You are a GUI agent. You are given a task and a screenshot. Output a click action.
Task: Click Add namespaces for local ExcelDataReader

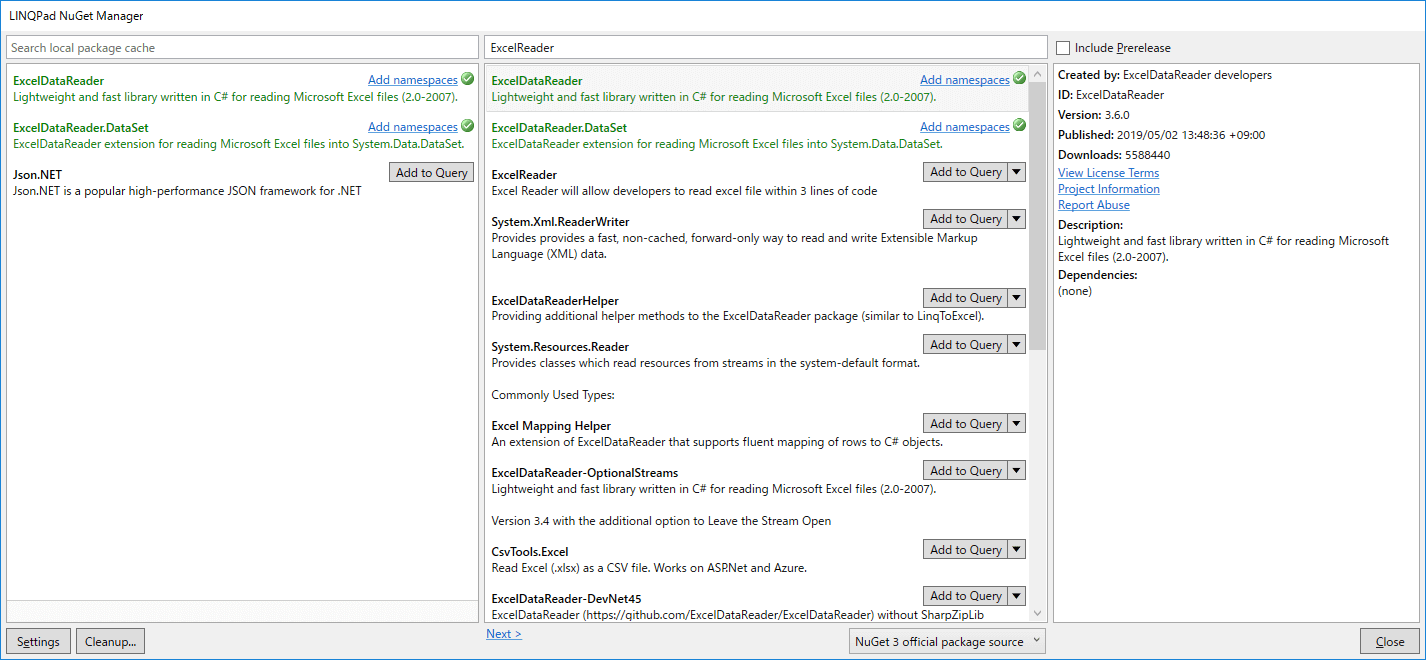point(413,80)
